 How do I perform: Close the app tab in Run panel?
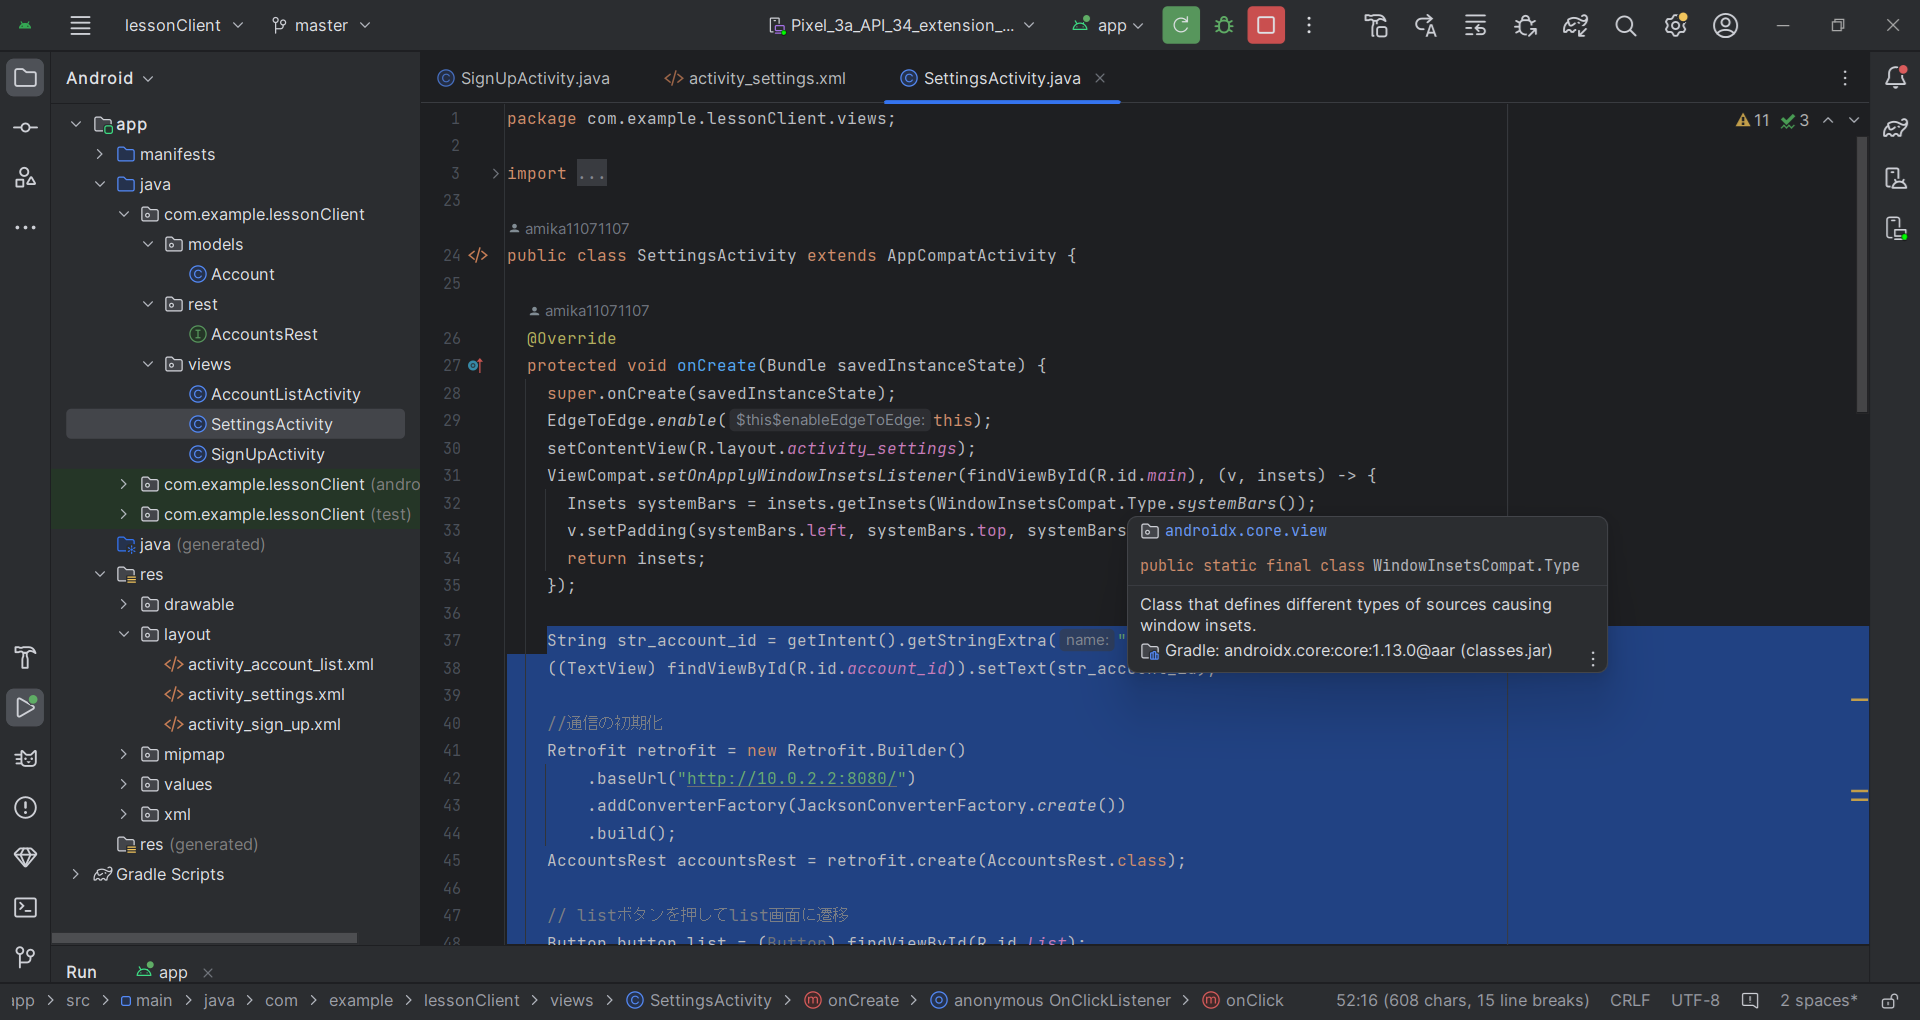pos(208,973)
